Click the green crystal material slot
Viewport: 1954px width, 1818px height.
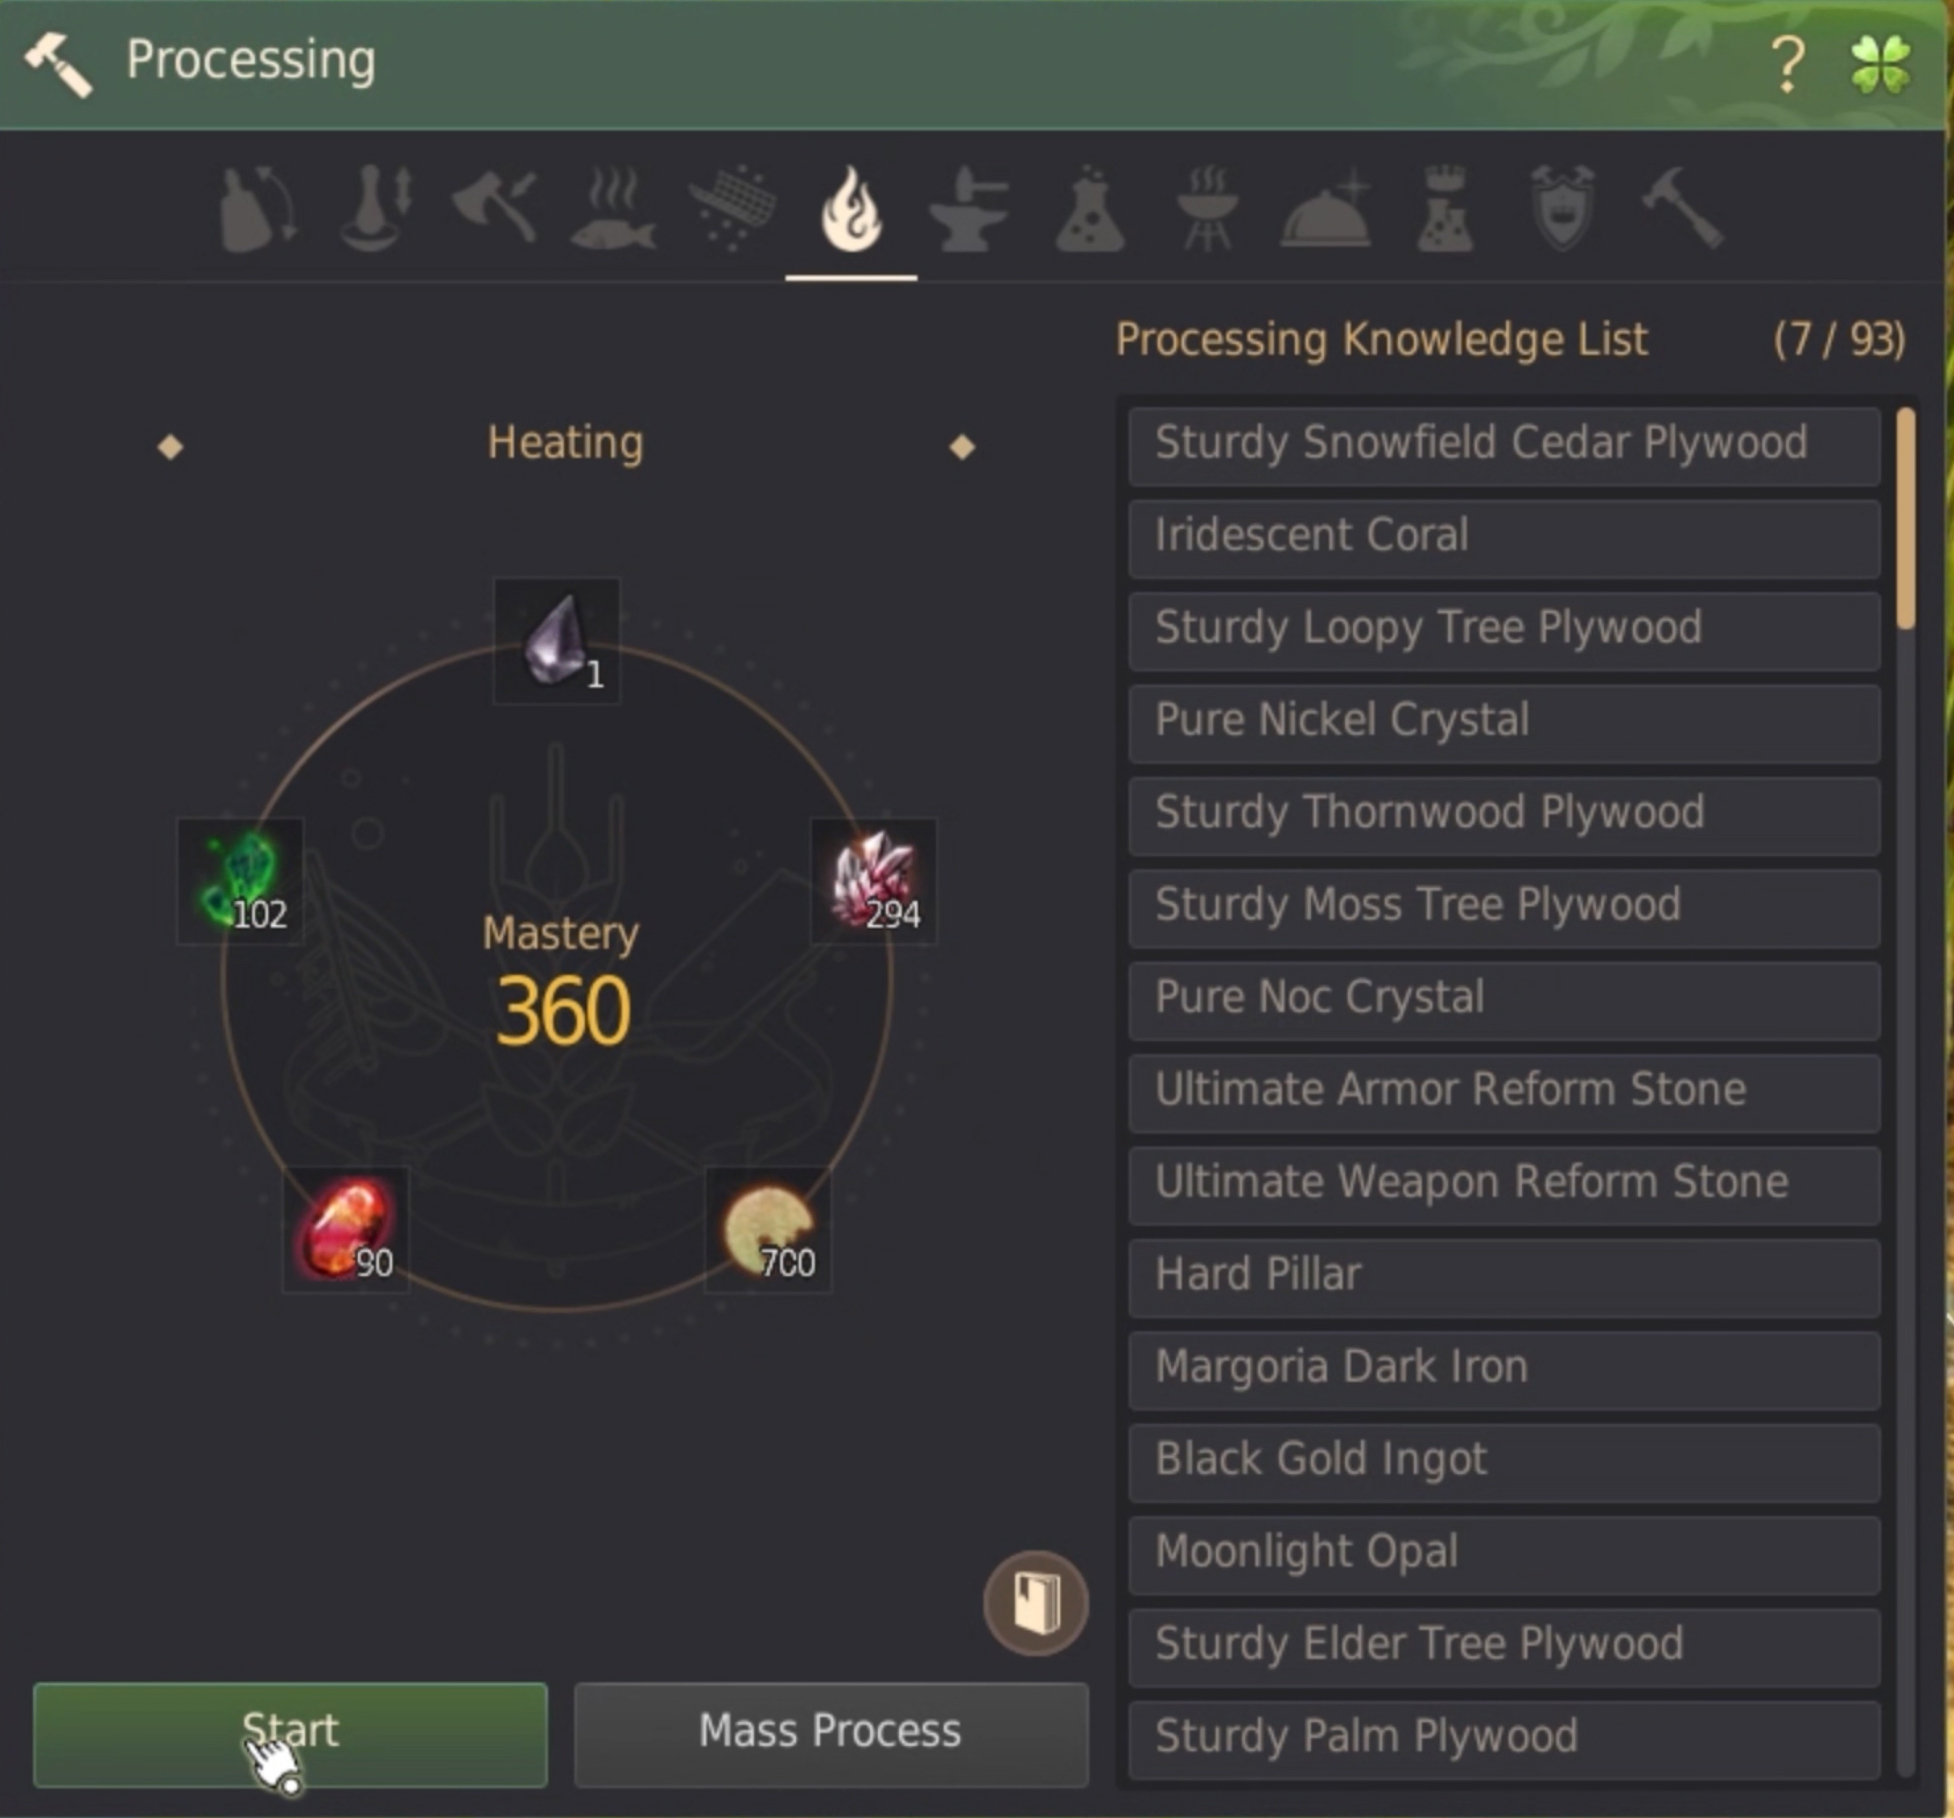pyautogui.click(x=240, y=881)
